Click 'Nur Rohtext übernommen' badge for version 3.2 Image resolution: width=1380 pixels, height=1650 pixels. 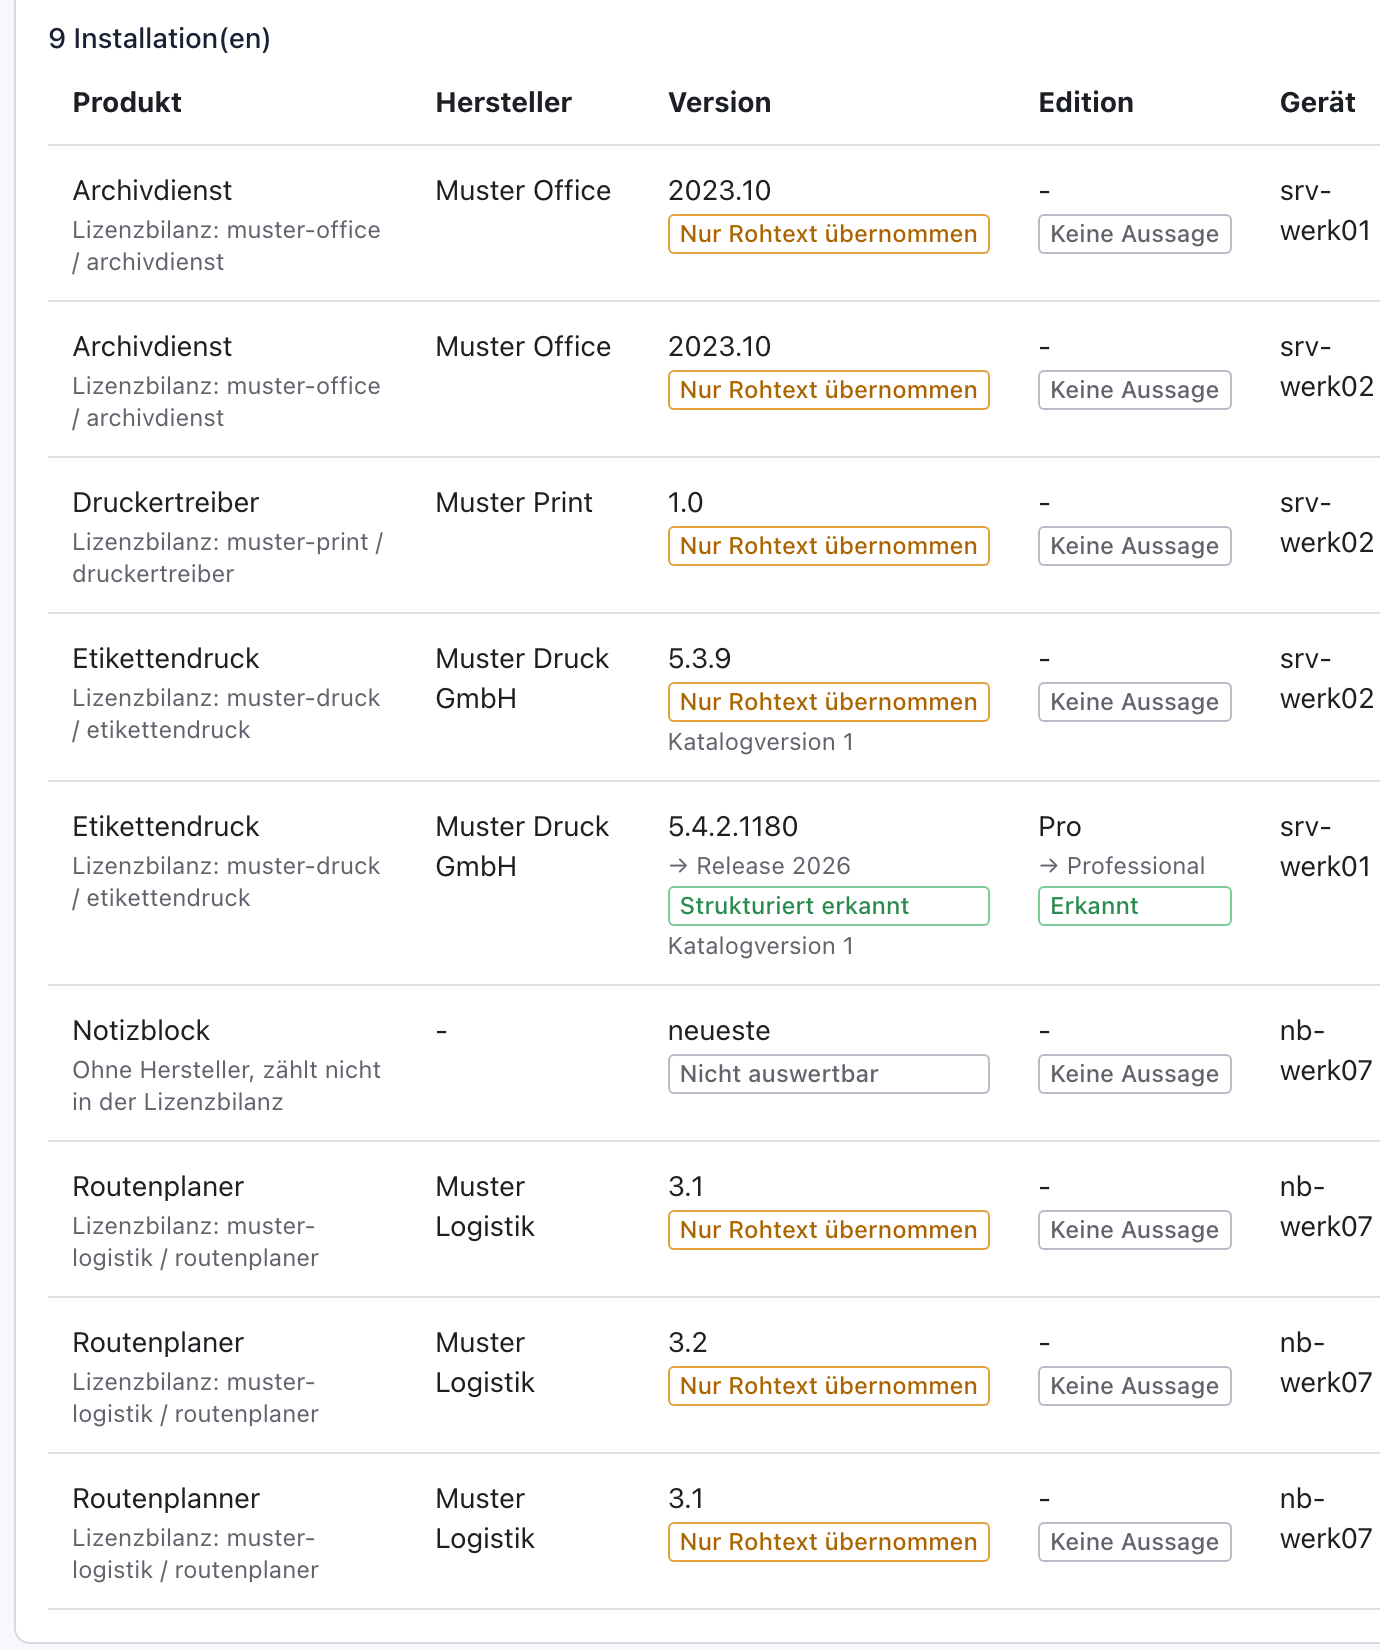[828, 1386]
